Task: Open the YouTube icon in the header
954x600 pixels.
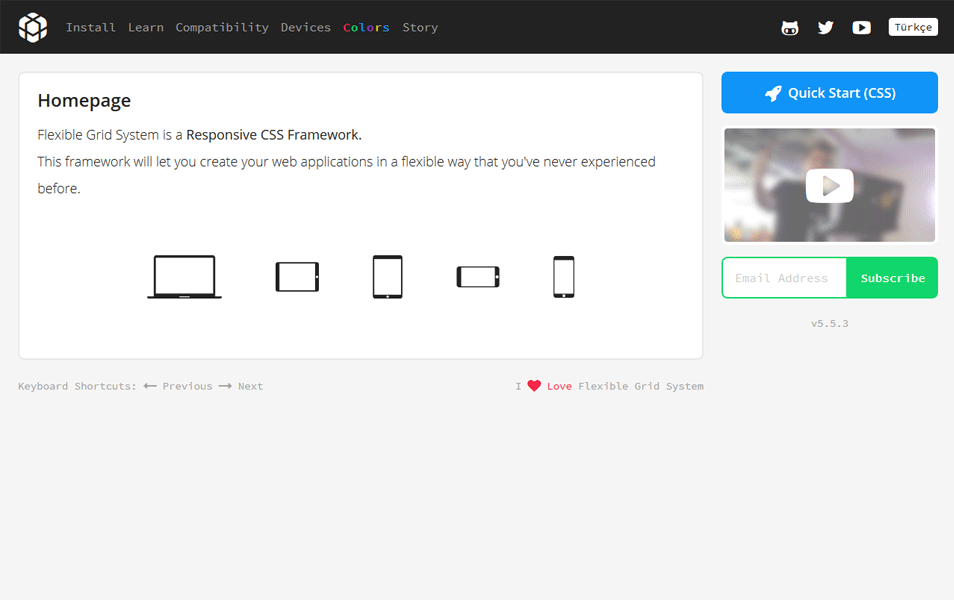Action: 861,27
